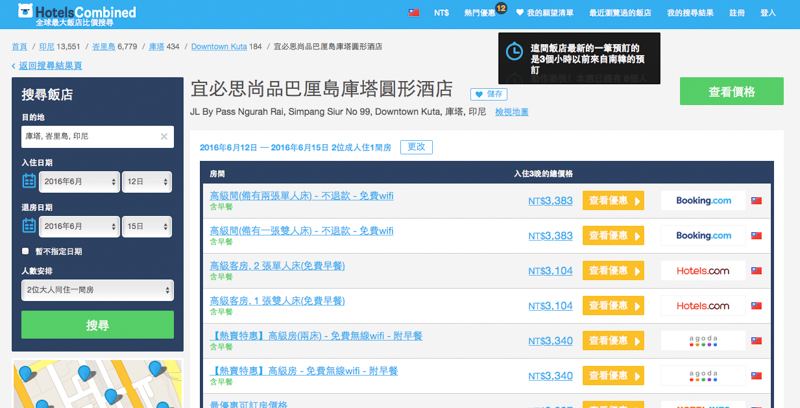Click 註冊 in top navigation
The height and width of the screenshot is (408, 800).
[x=737, y=13]
